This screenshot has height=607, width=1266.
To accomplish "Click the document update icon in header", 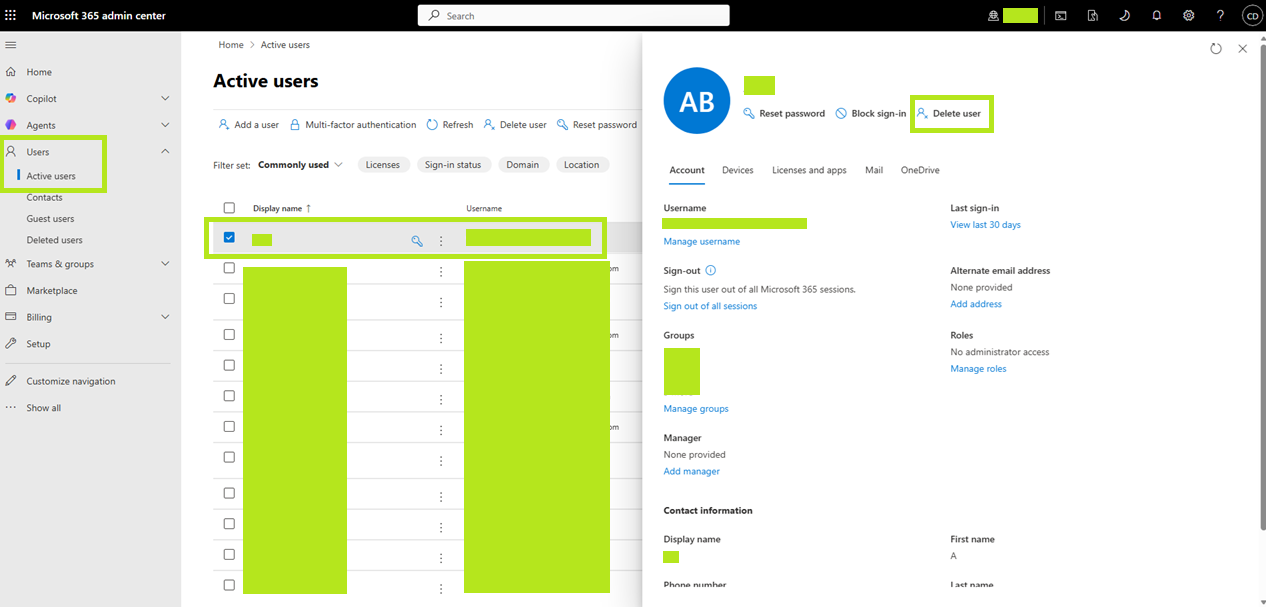I will 1093,16.
